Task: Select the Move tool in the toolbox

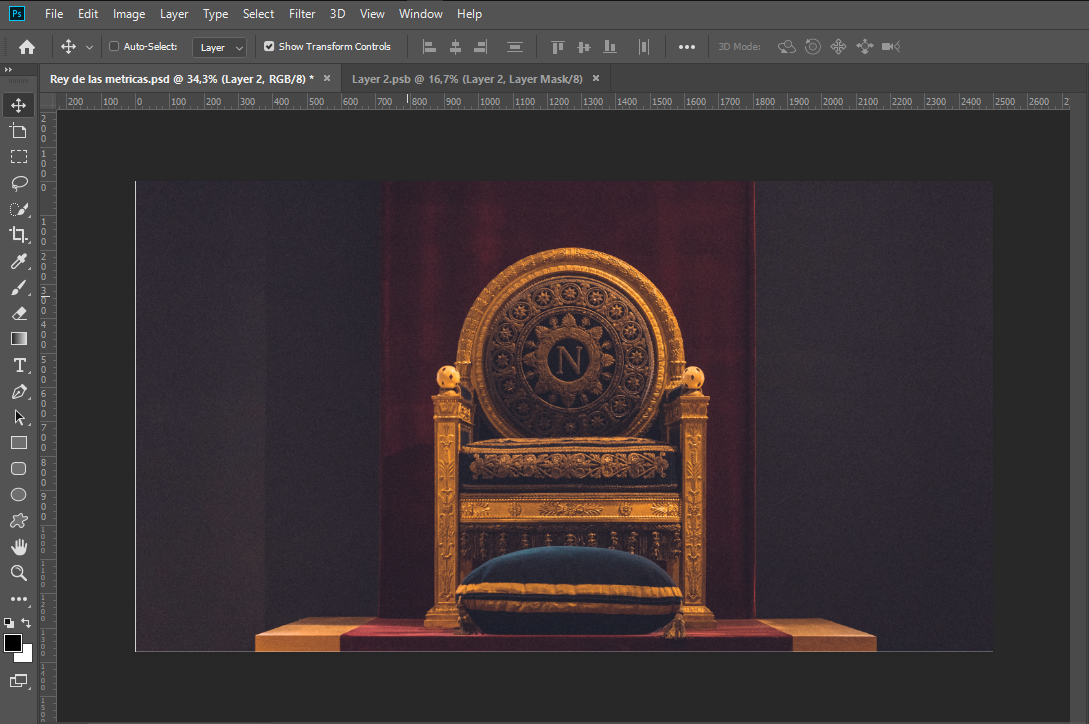Action: [19, 105]
